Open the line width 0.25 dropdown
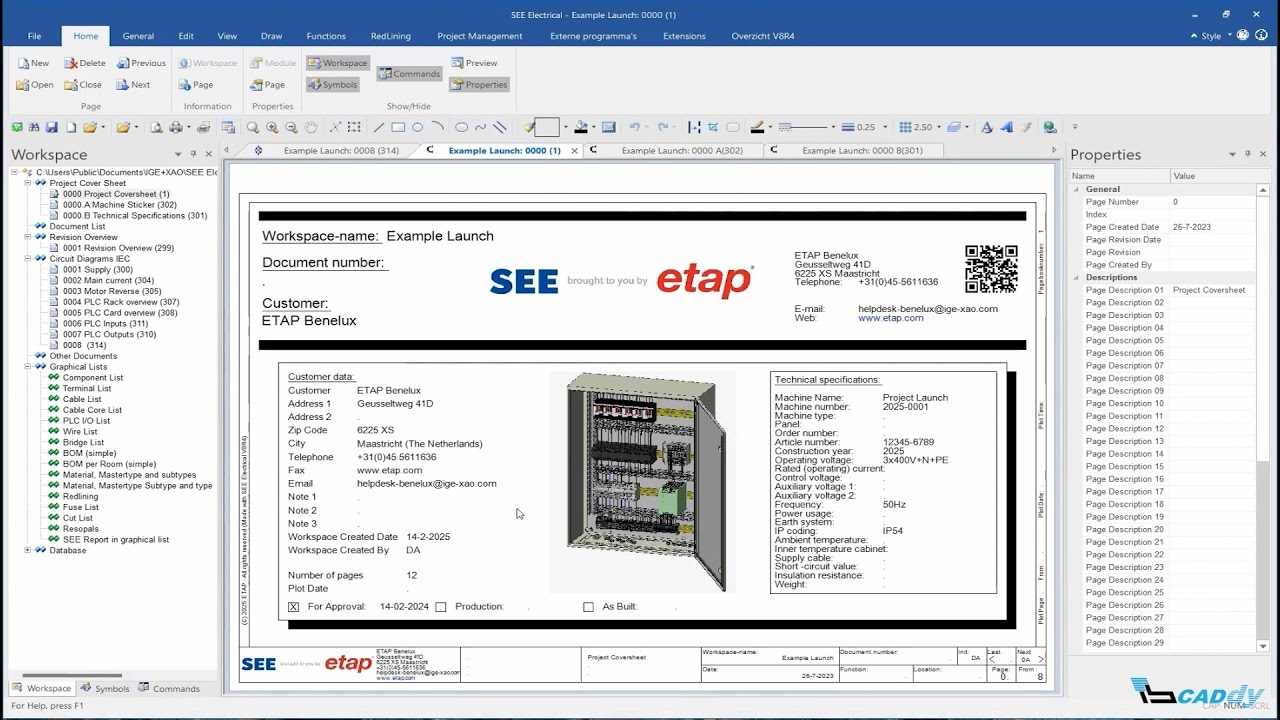The width and height of the screenshot is (1280, 720). pos(885,127)
